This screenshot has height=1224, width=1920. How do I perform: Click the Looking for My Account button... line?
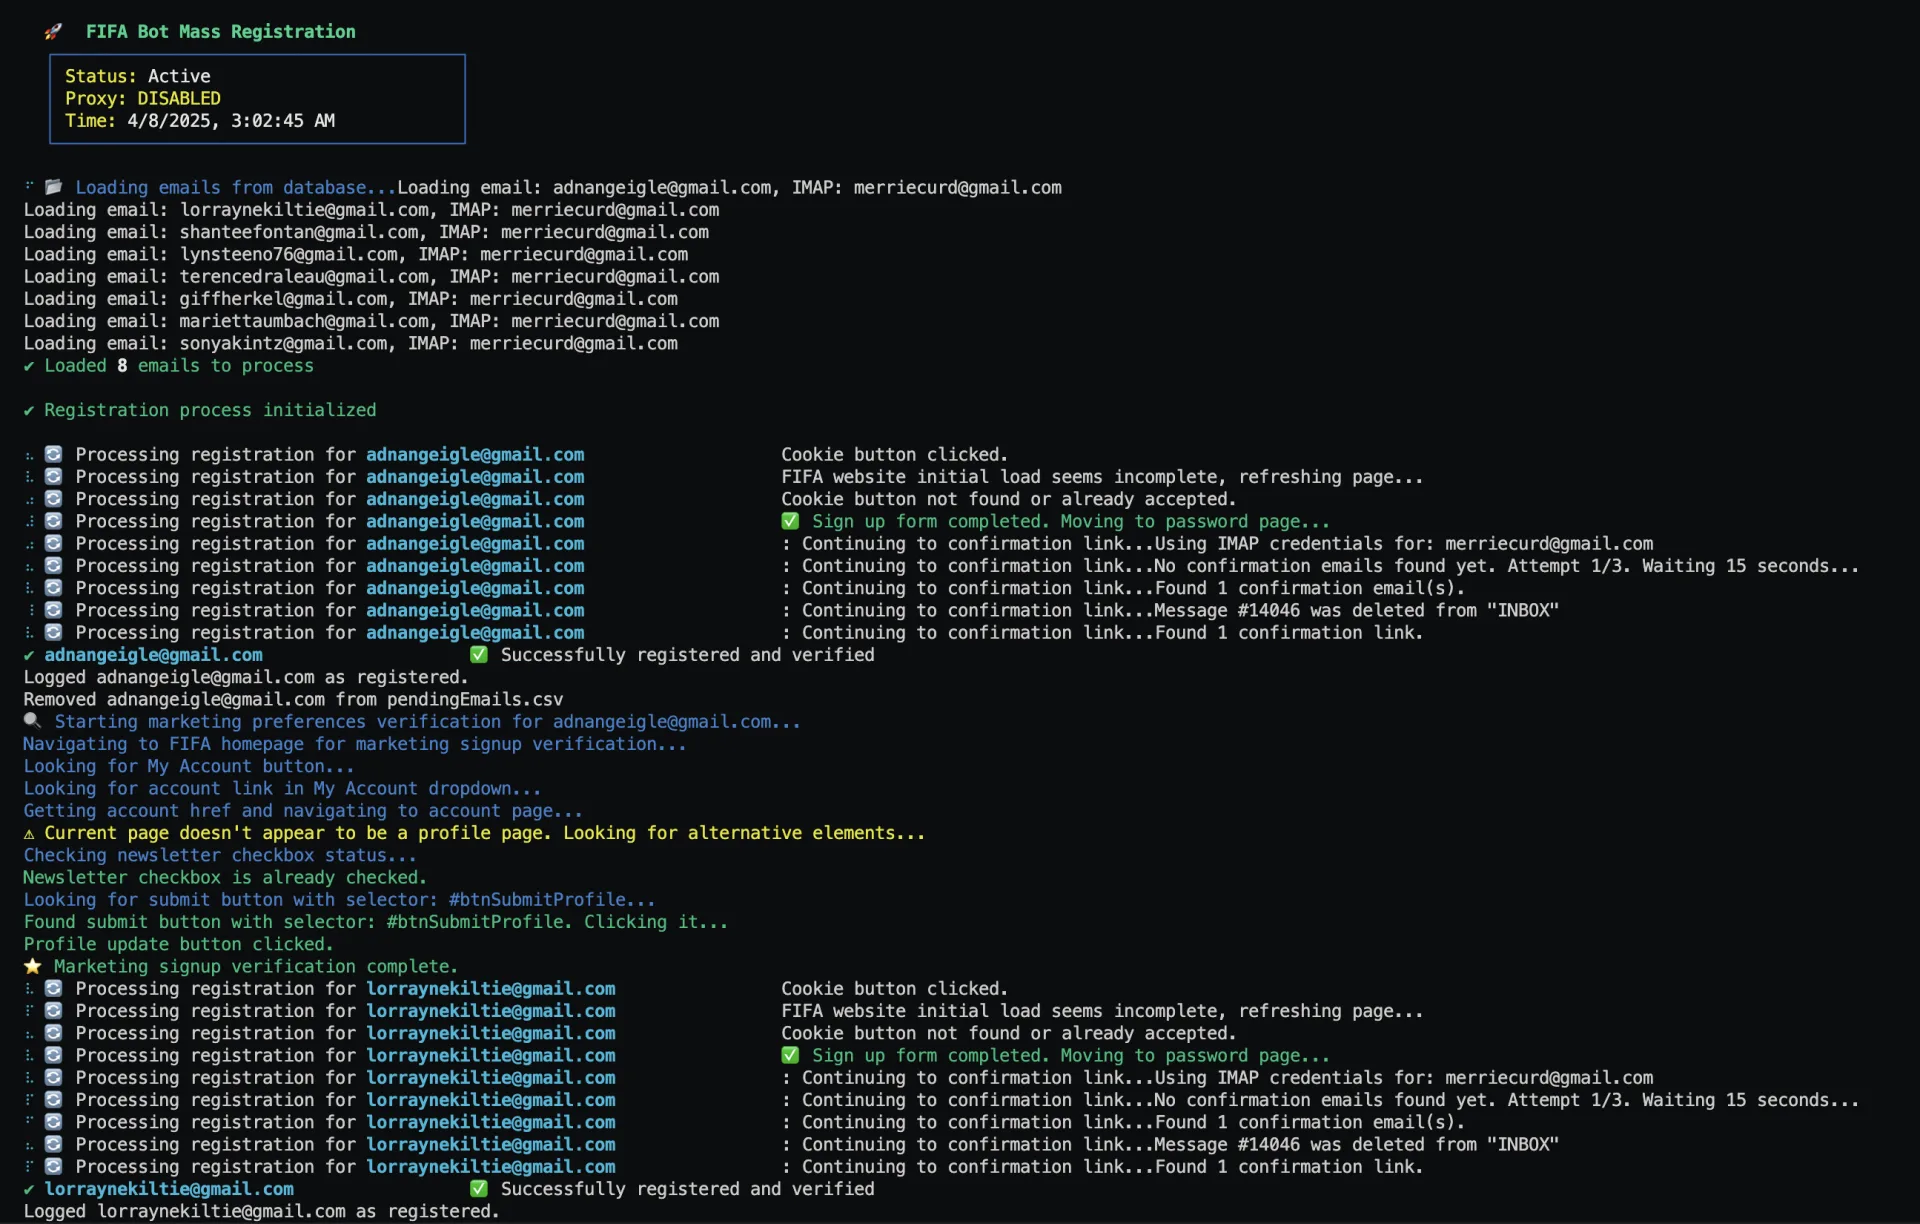tap(189, 766)
